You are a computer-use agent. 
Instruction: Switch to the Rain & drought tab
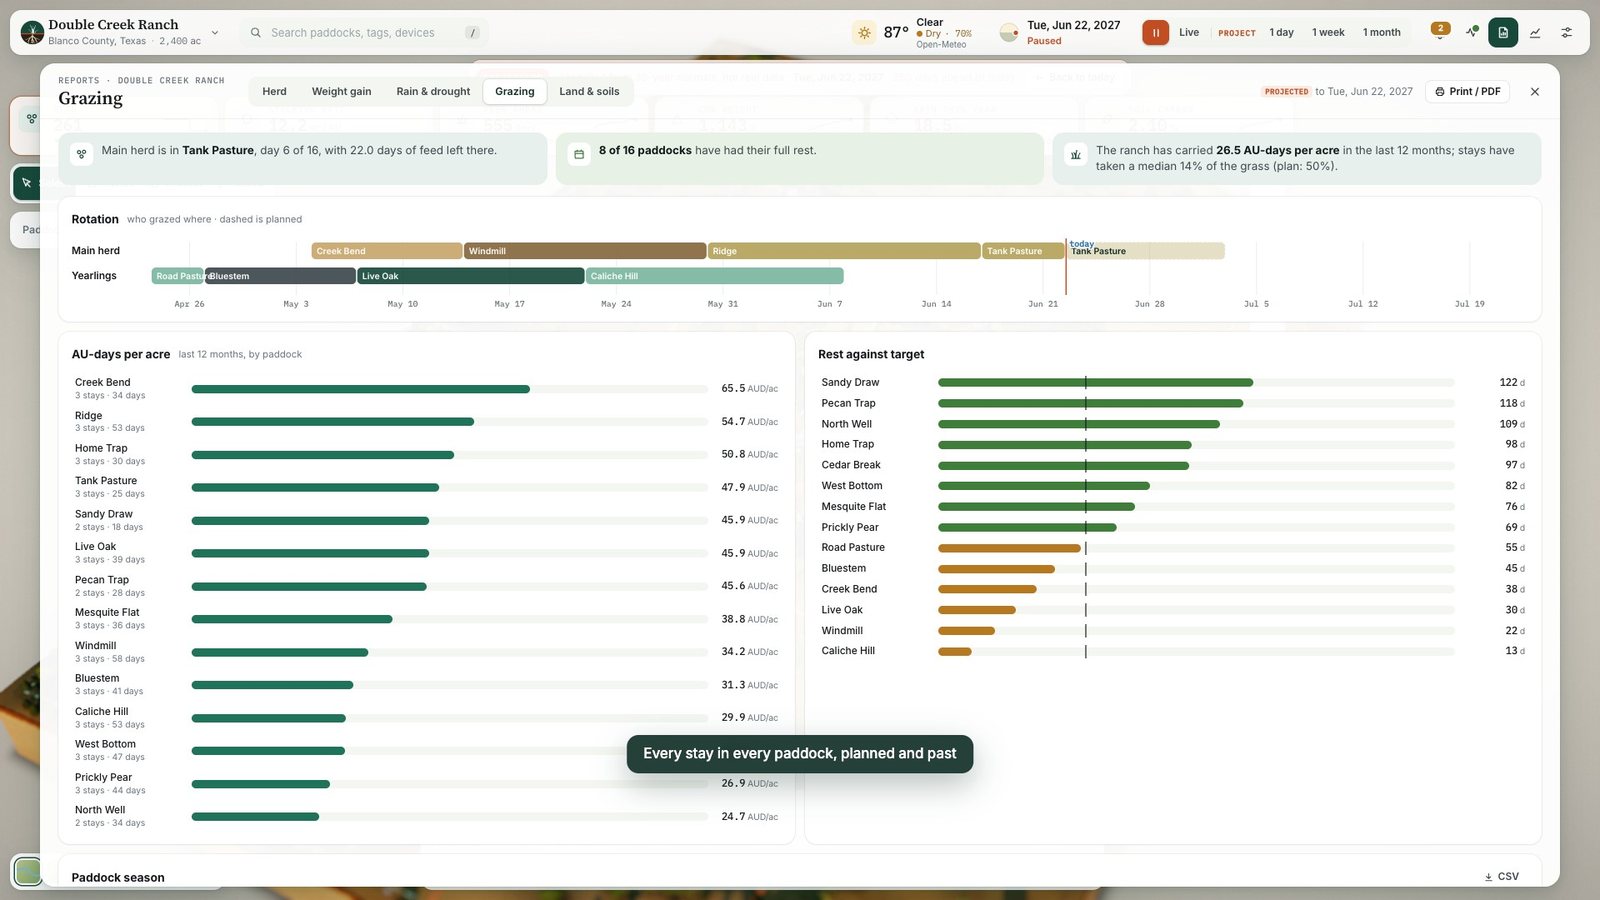click(433, 91)
